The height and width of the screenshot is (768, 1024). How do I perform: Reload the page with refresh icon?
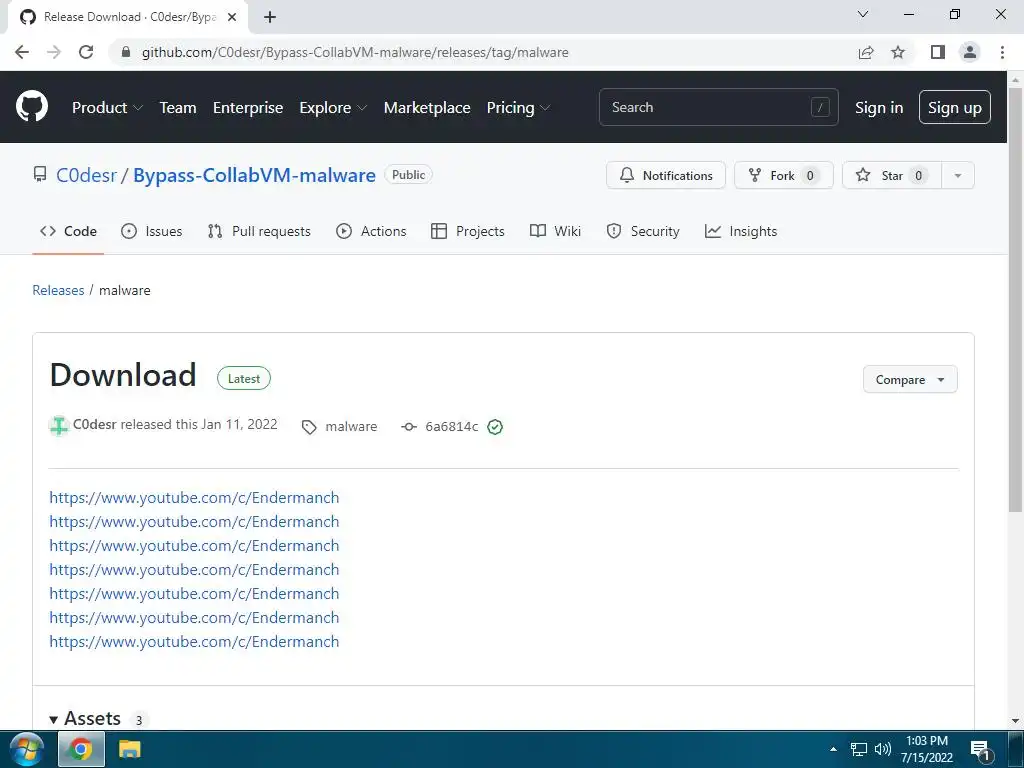86,52
